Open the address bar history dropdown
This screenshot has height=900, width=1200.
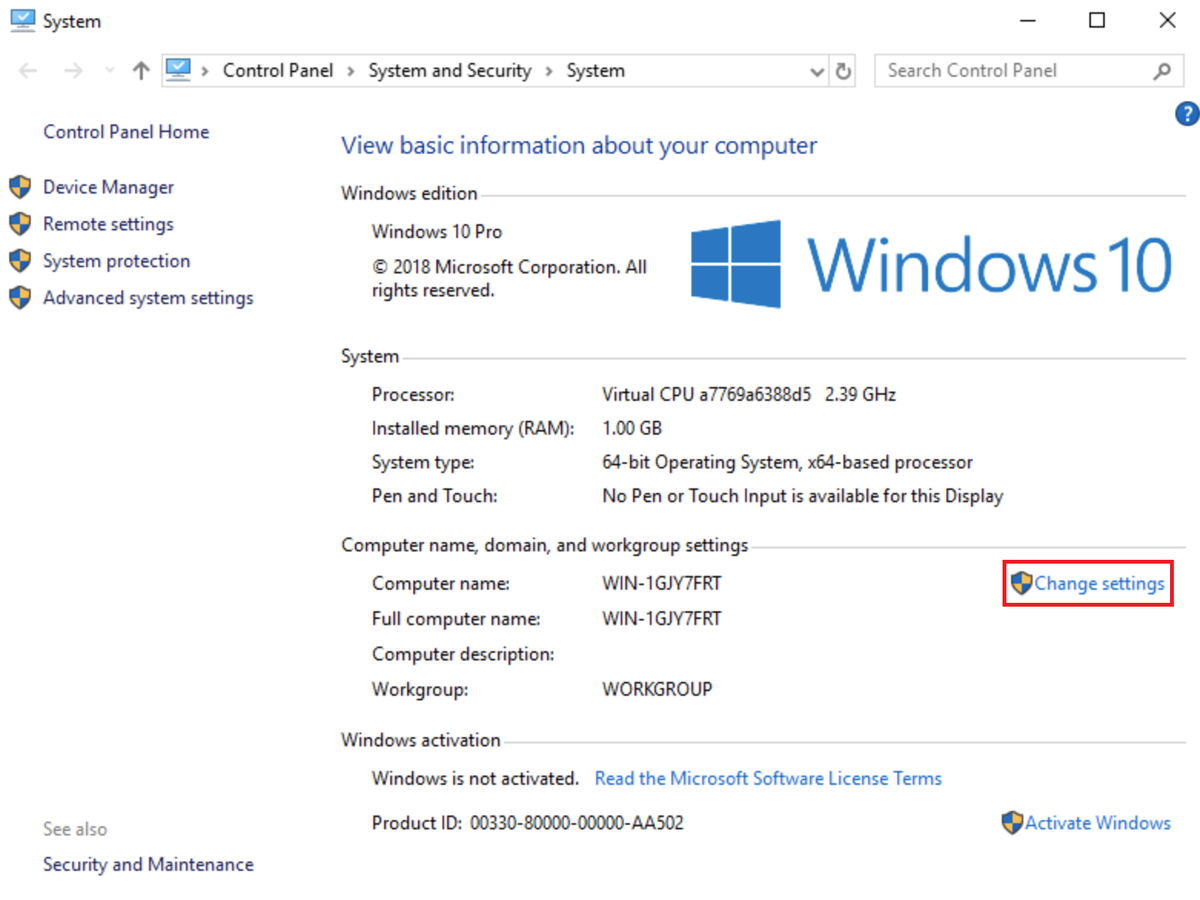point(816,71)
